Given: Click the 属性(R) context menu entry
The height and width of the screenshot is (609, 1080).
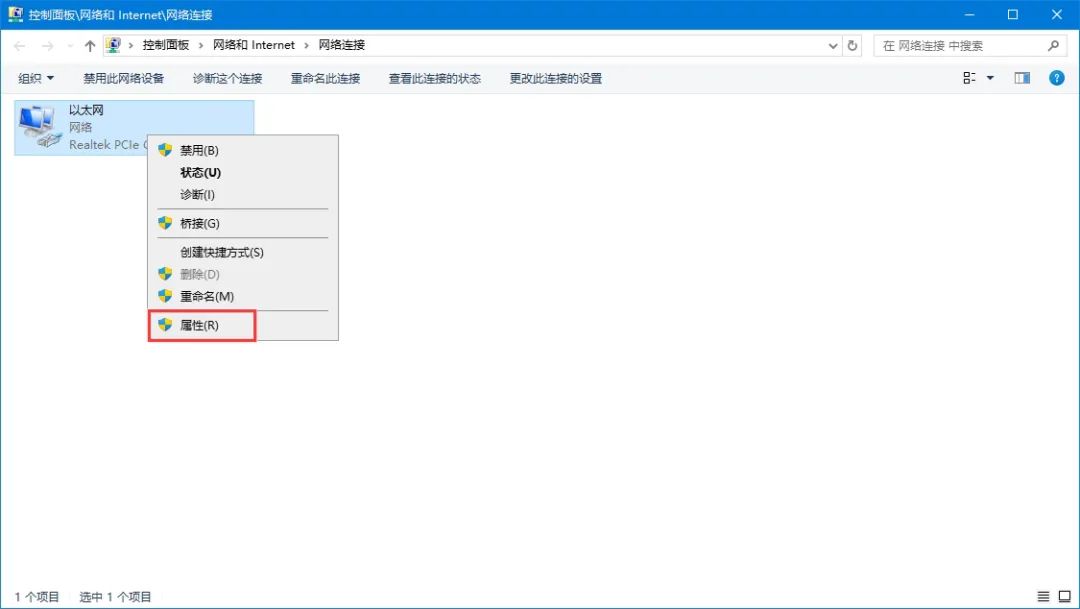Looking at the screenshot, I should click(199, 326).
